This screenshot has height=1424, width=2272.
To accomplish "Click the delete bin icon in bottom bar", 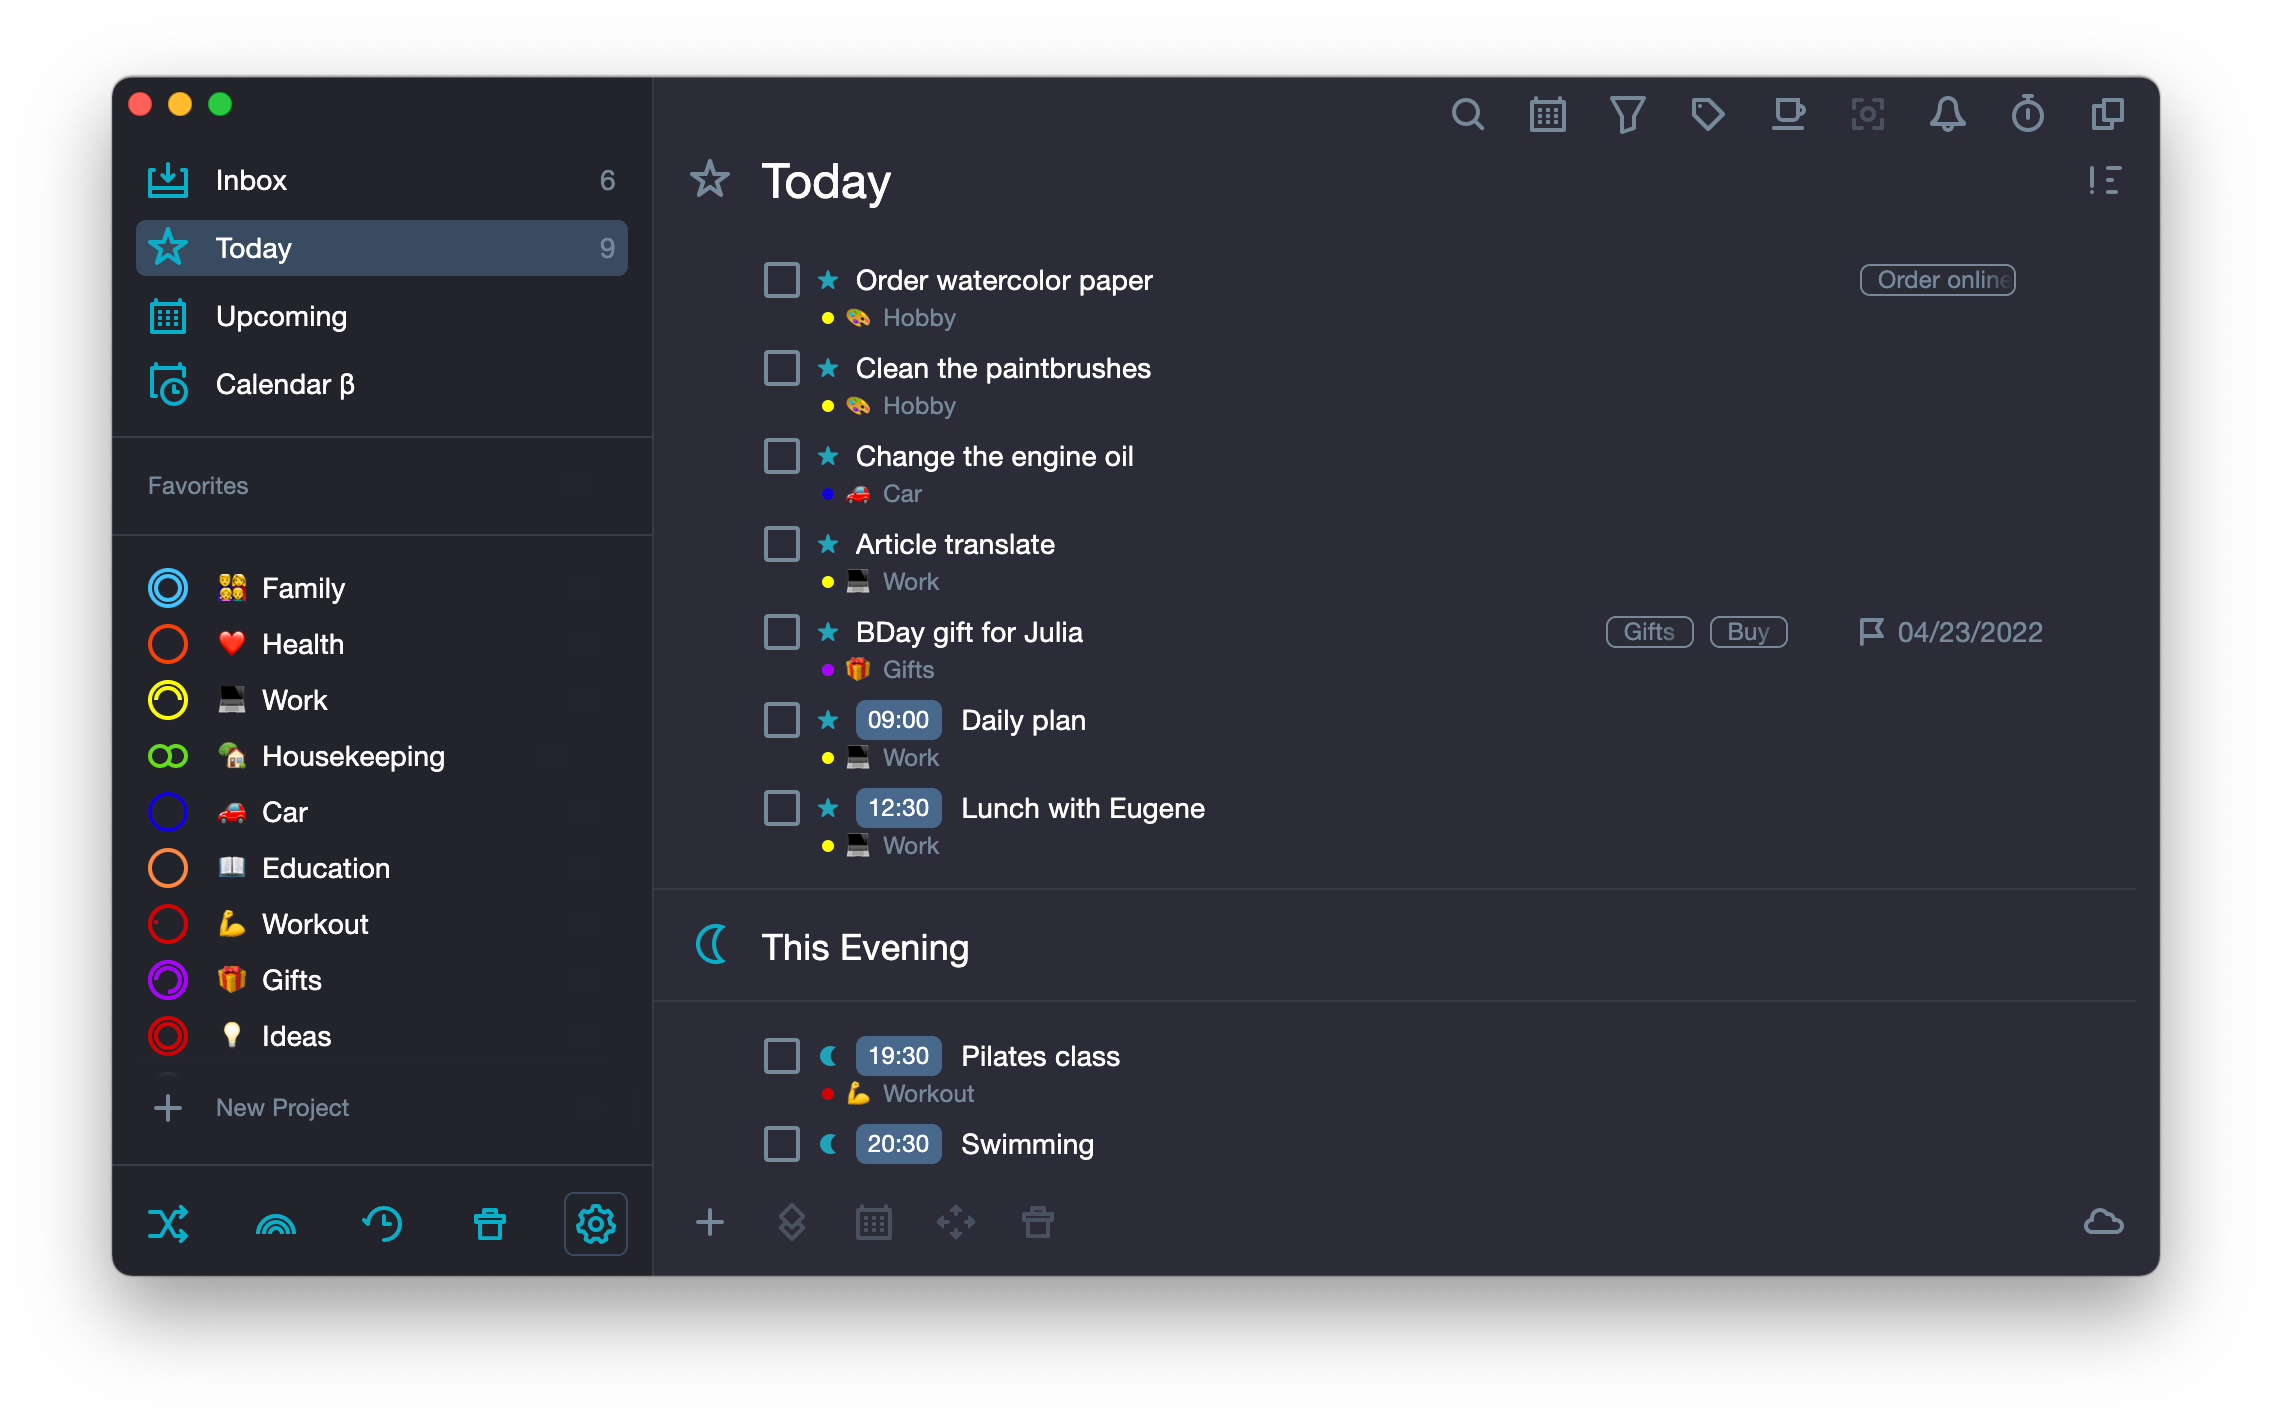I will point(1038,1222).
